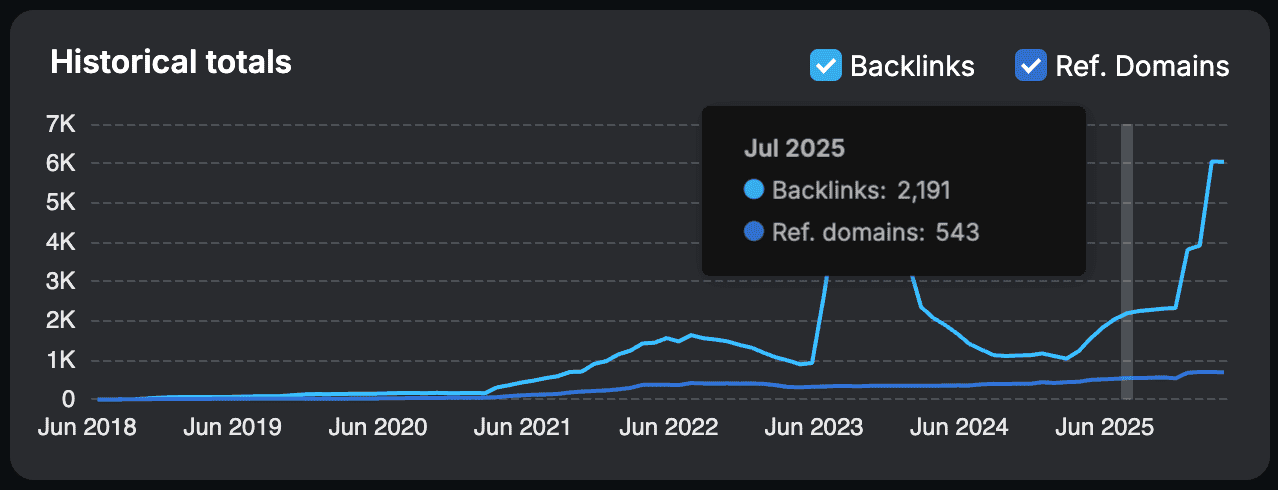This screenshot has width=1278, height=490.
Task: Click the 0 y-axis label
Action: tap(69, 400)
